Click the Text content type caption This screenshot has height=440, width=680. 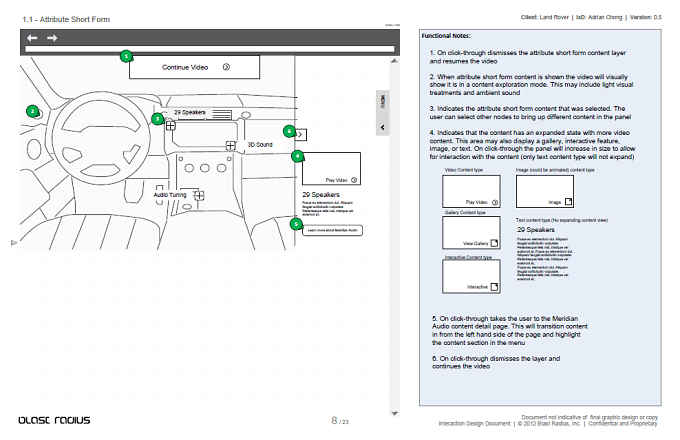562,220
